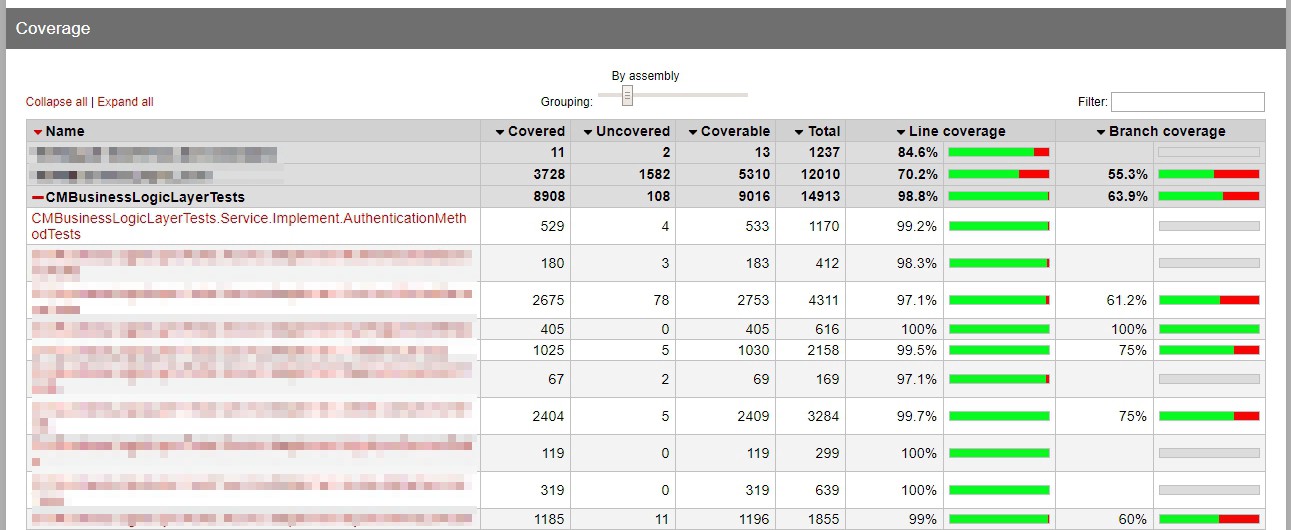Screen dimensions: 1291x530
Task: Sort table by Total column
Action: [x=799, y=132]
